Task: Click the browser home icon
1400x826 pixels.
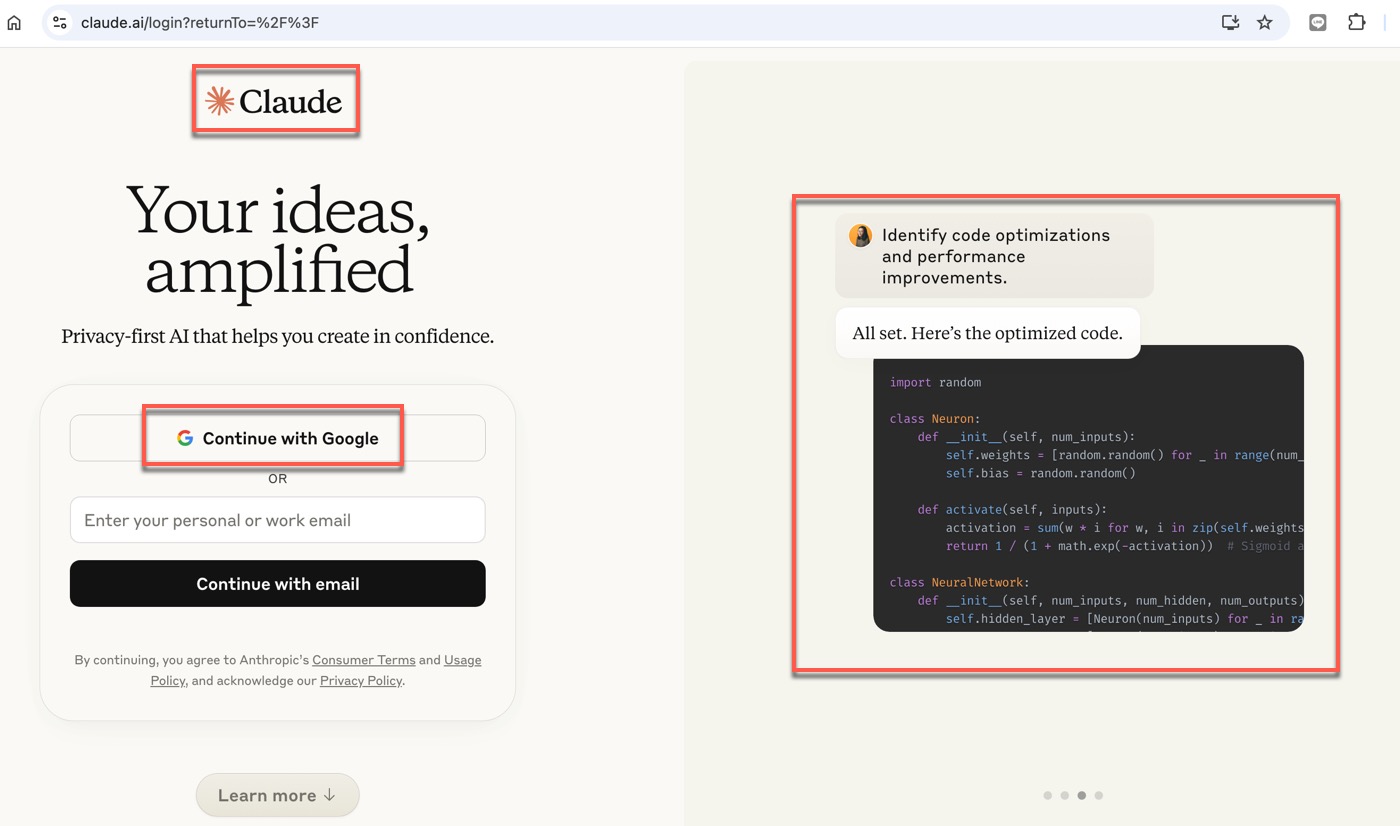Action: [14, 22]
